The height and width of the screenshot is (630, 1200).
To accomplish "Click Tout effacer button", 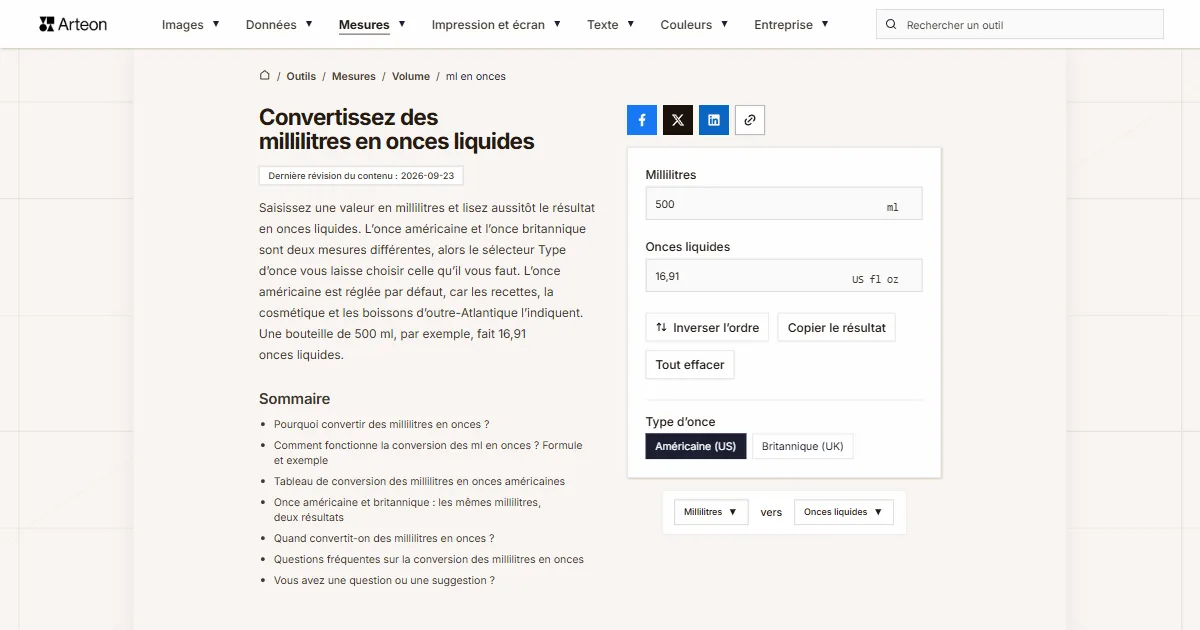I will 690,364.
